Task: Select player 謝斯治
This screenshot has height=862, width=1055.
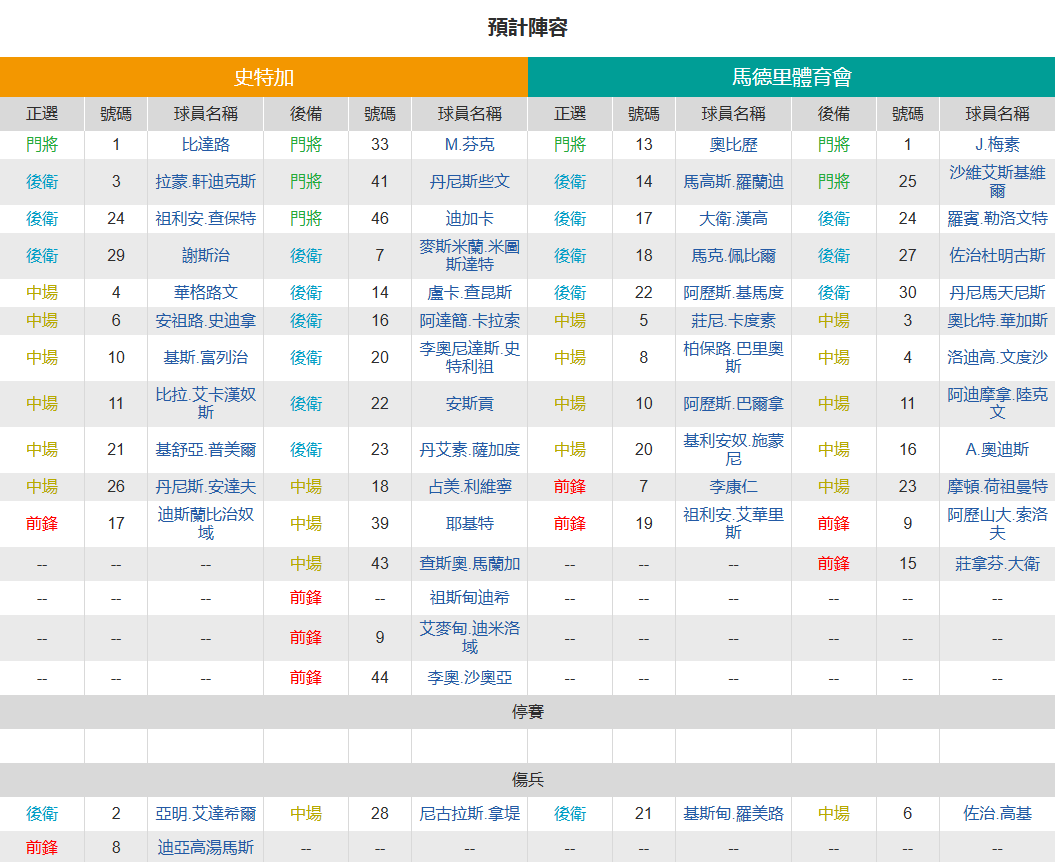Action: 206,256
